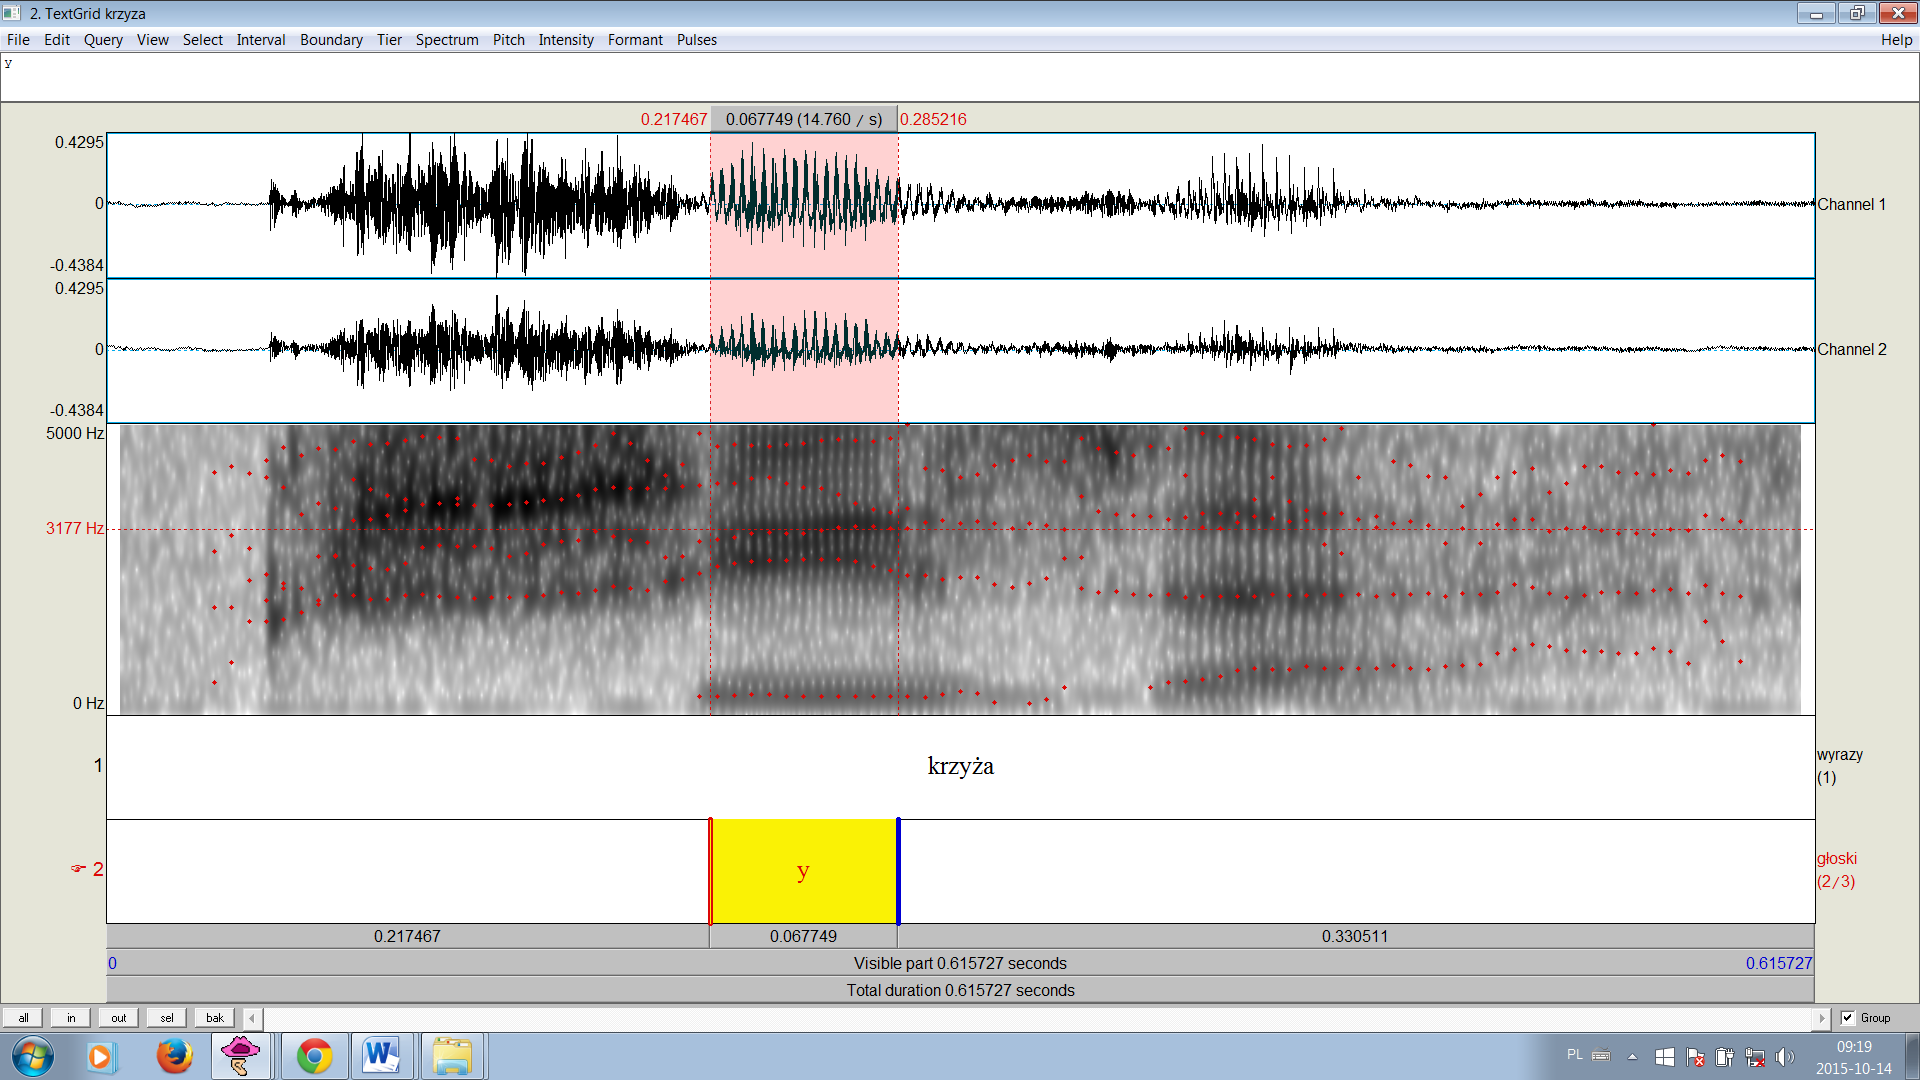Open the volume speaker tray icon

pos(1785,1056)
